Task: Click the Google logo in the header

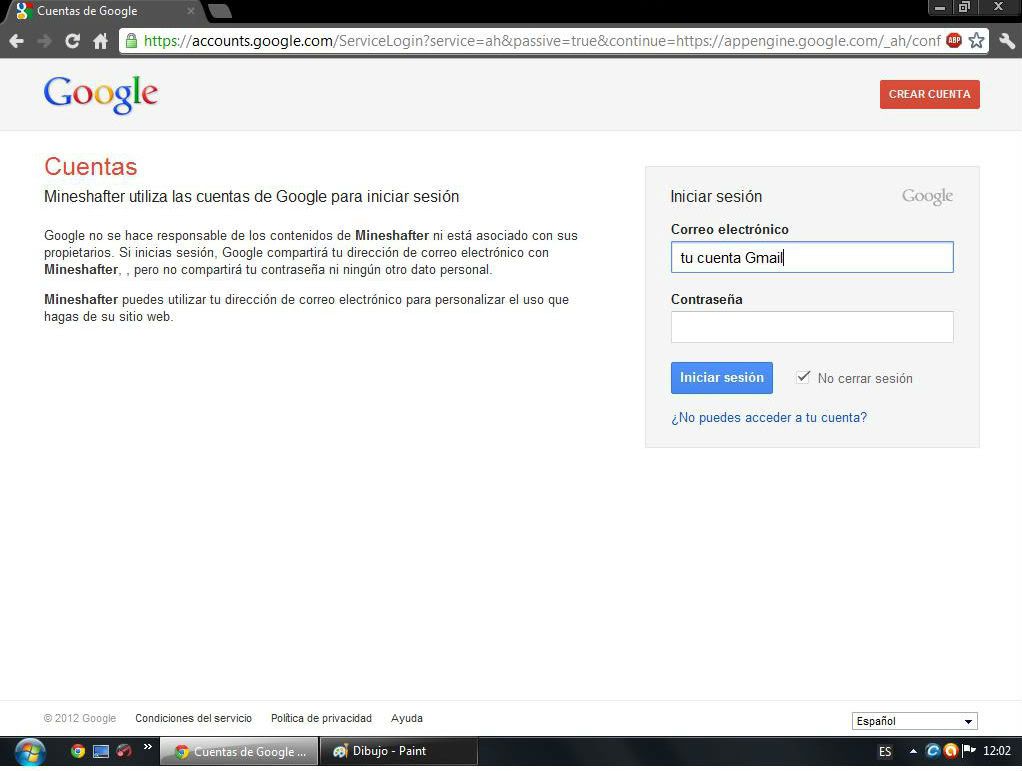Action: tap(101, 95)
